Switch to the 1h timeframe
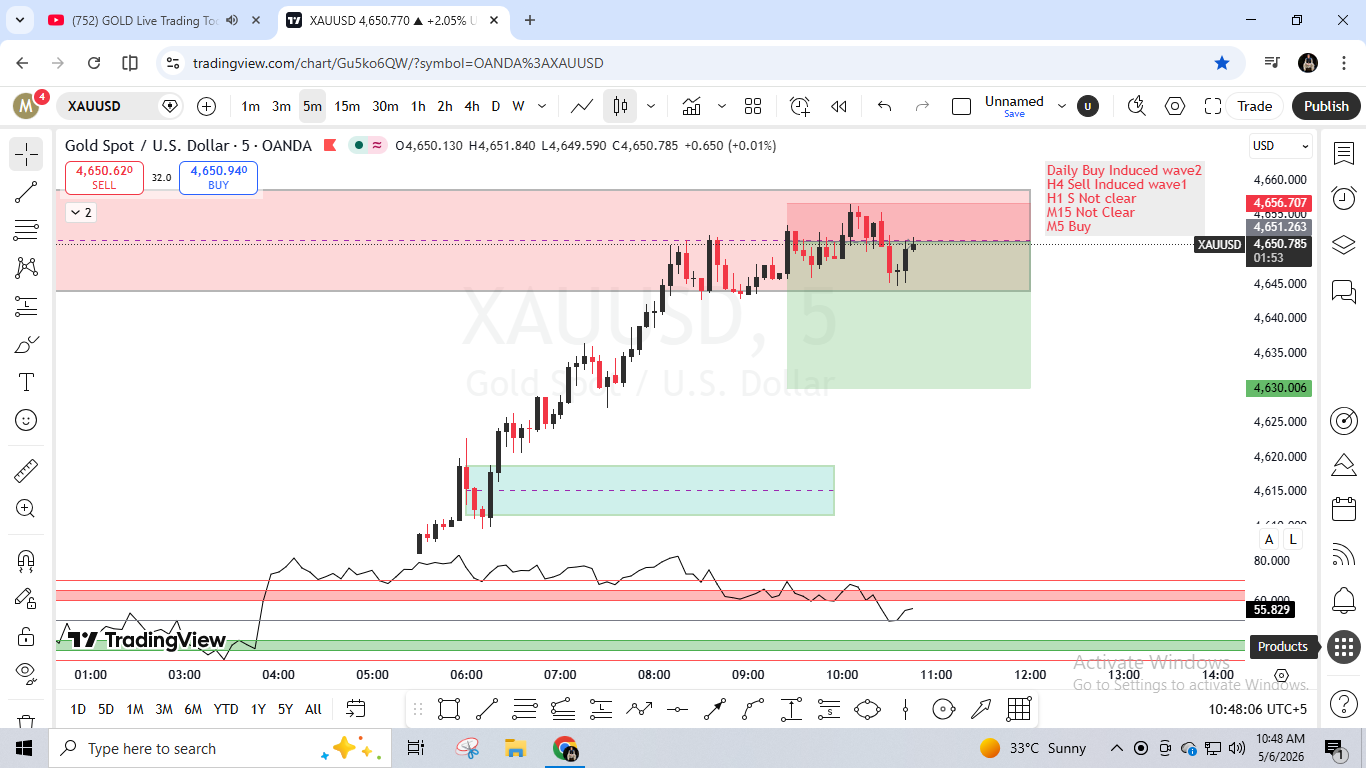The image size is (1366, 768). pos(418,106)
